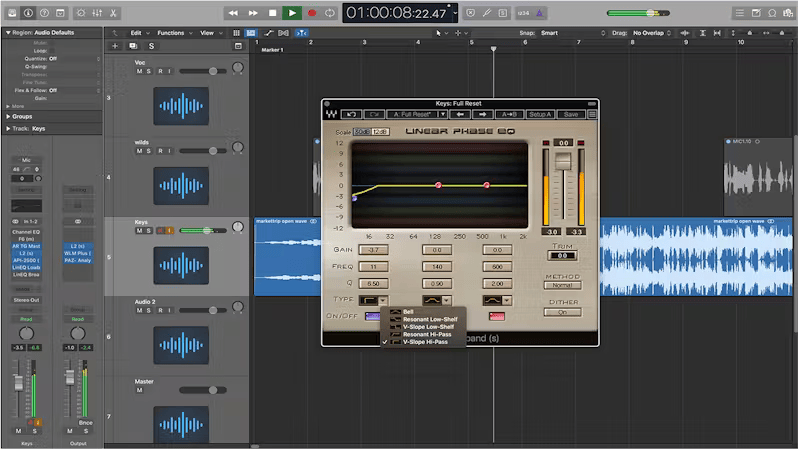This screenshot has width=798, height=449.
Task: Open the Editors scissors icon
Action: (113, 13)
